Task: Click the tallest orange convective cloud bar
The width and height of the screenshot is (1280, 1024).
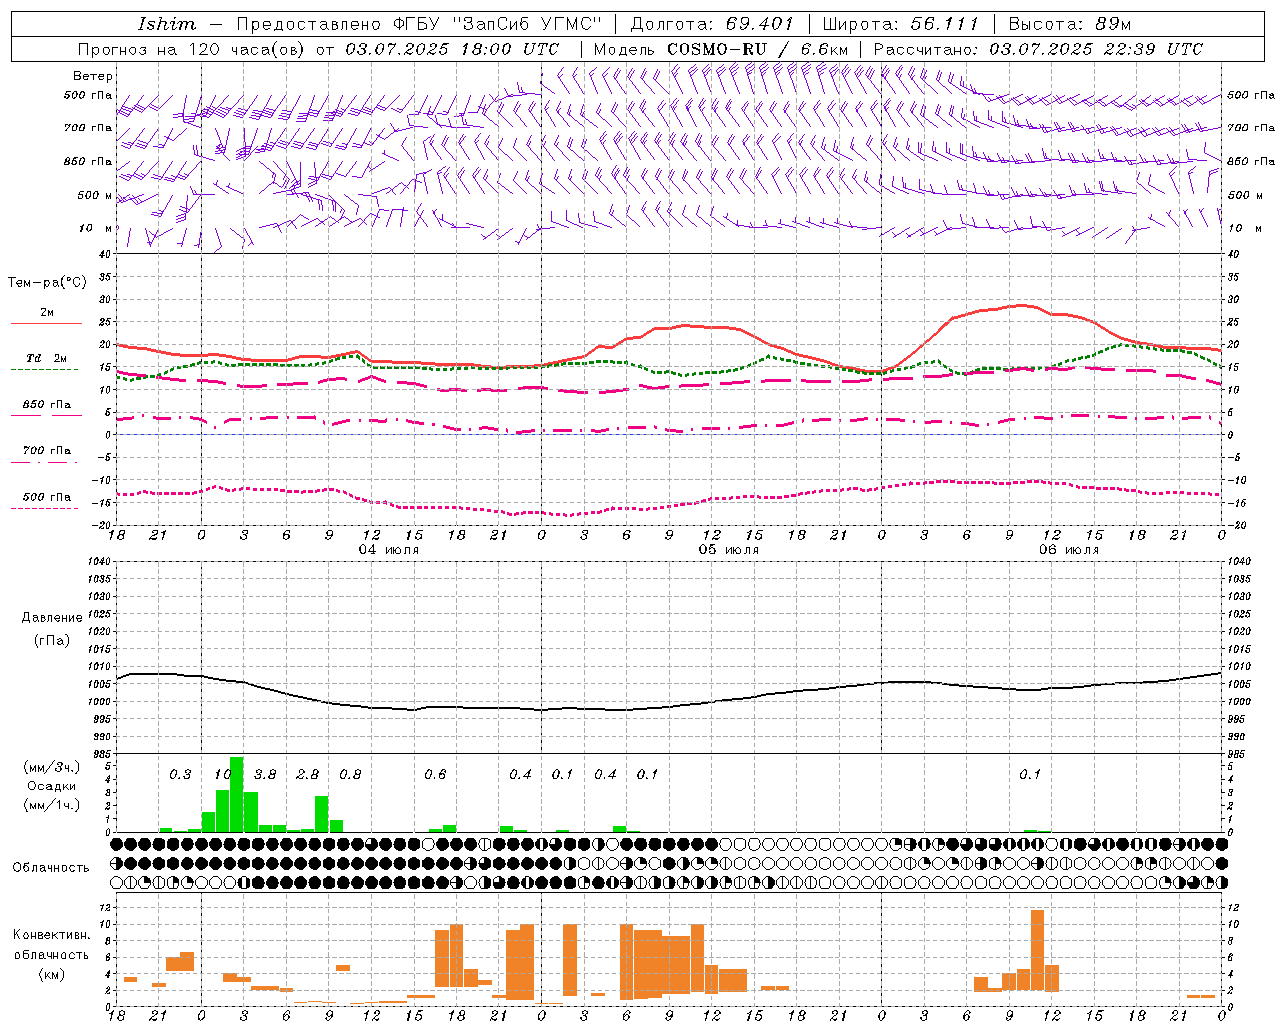Action: point(1037,950)
